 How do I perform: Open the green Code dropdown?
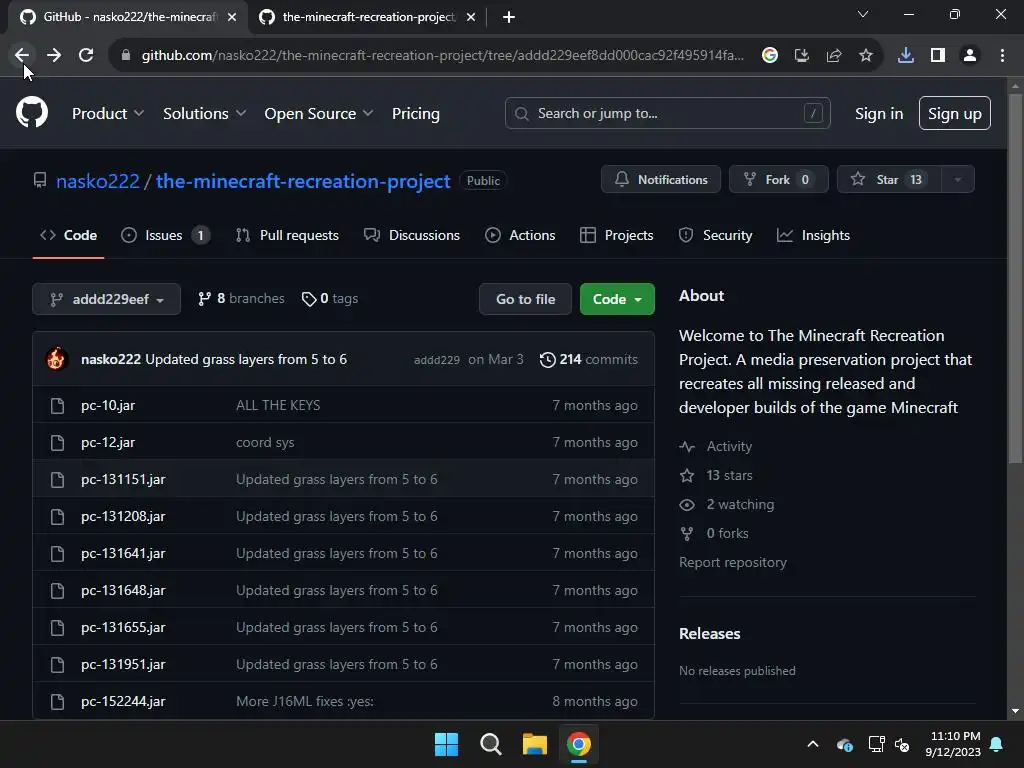(617, 299)
